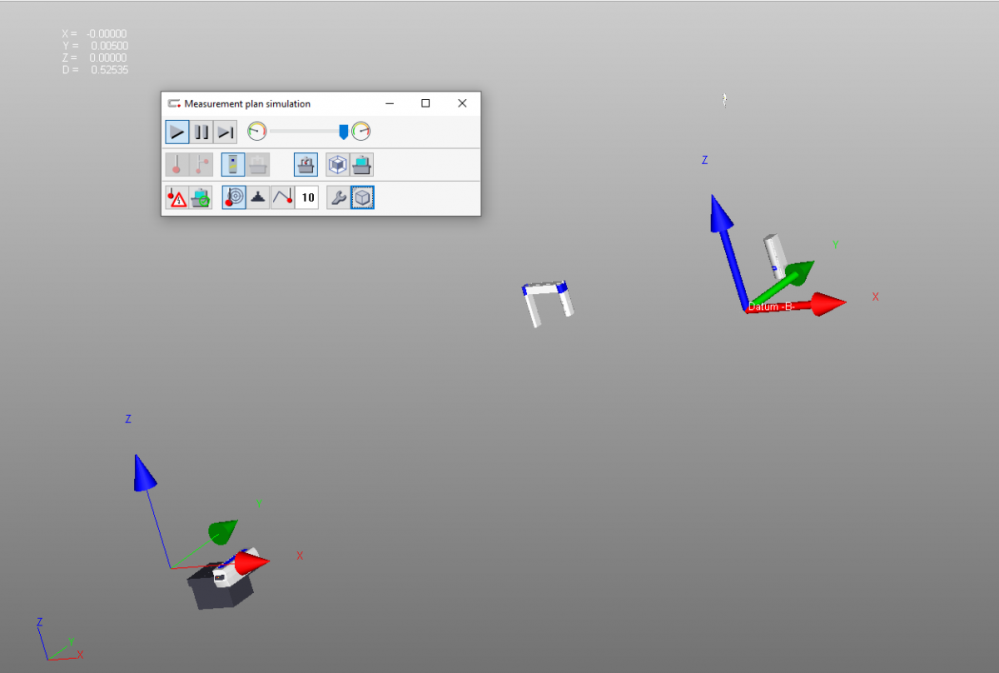The height and width of the screenshot is (673, 999).
Task: Click the machine with cyan workpiece icon
Action: (362, 164)
